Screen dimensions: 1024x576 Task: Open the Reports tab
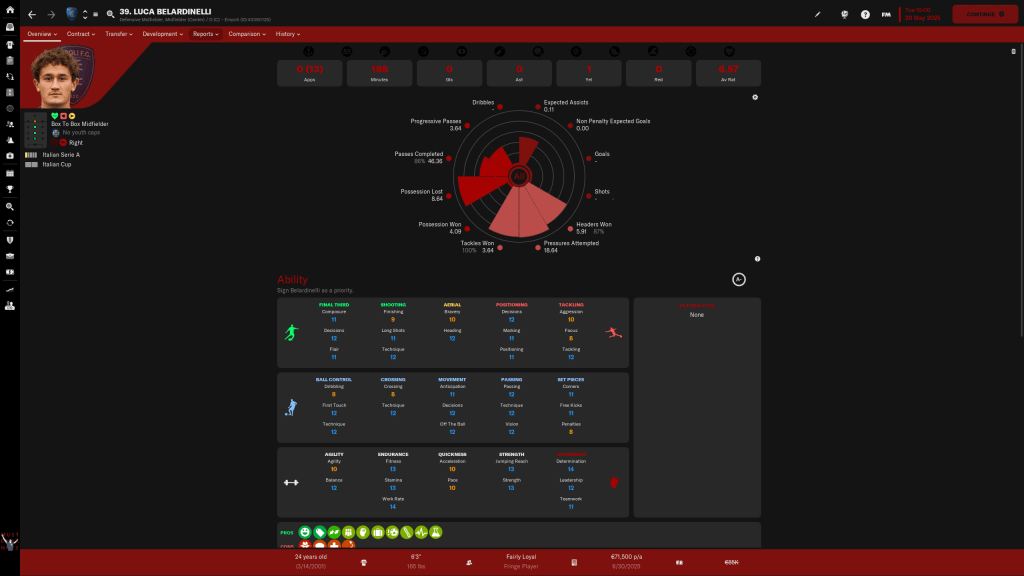coord(206,34)
